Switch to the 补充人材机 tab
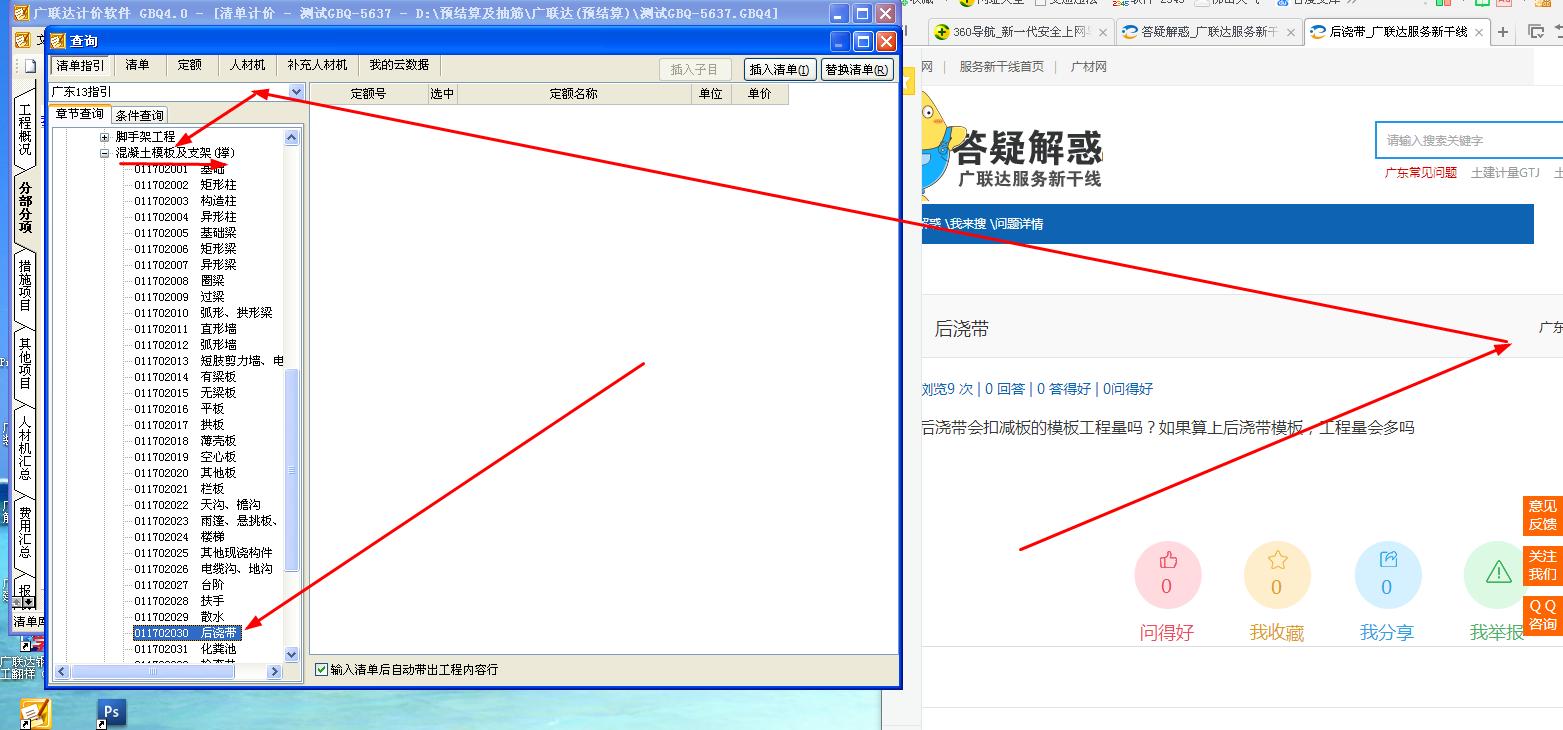Image resolution: width=1563 pixels, height=730 pixels. point(317,65)
